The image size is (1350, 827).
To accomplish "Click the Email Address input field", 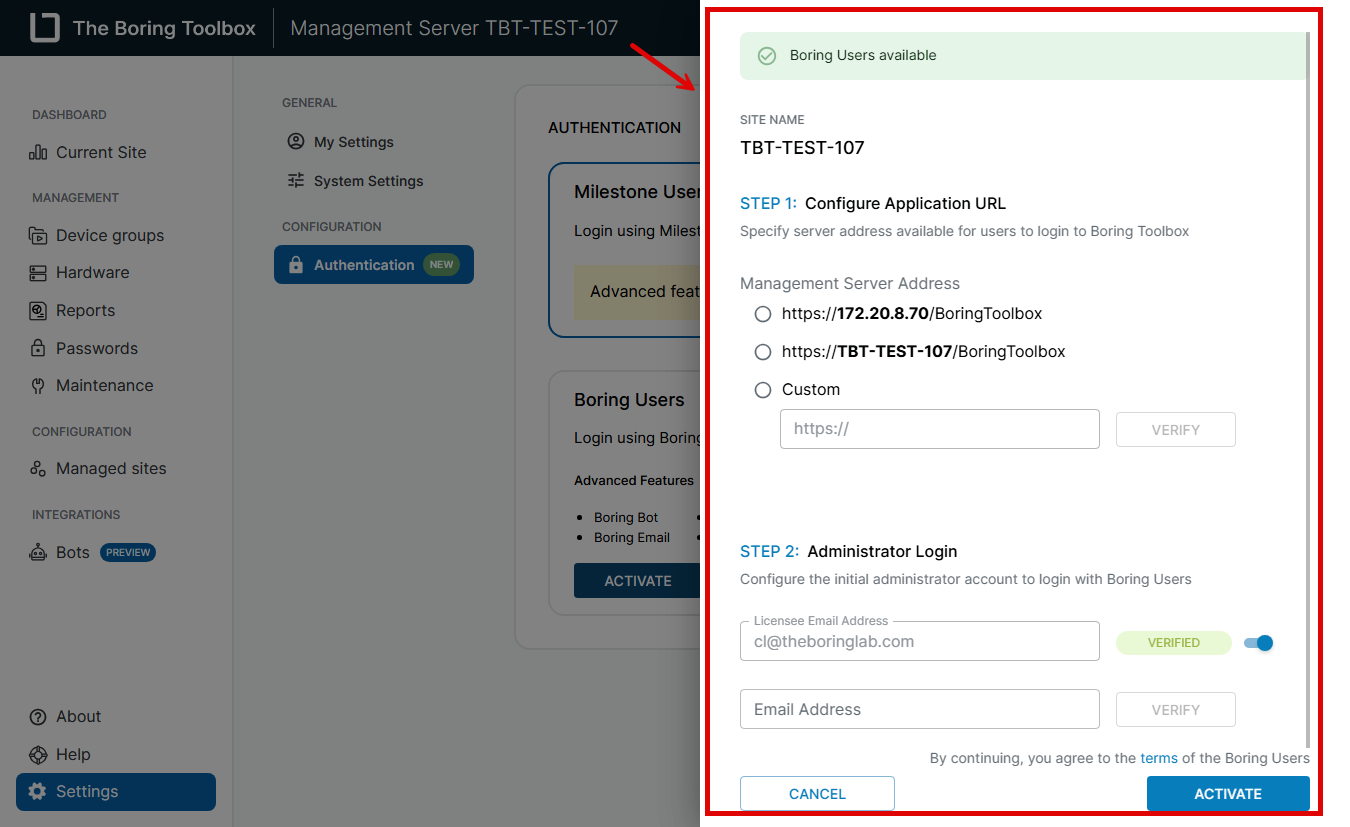I will (919, 710).
